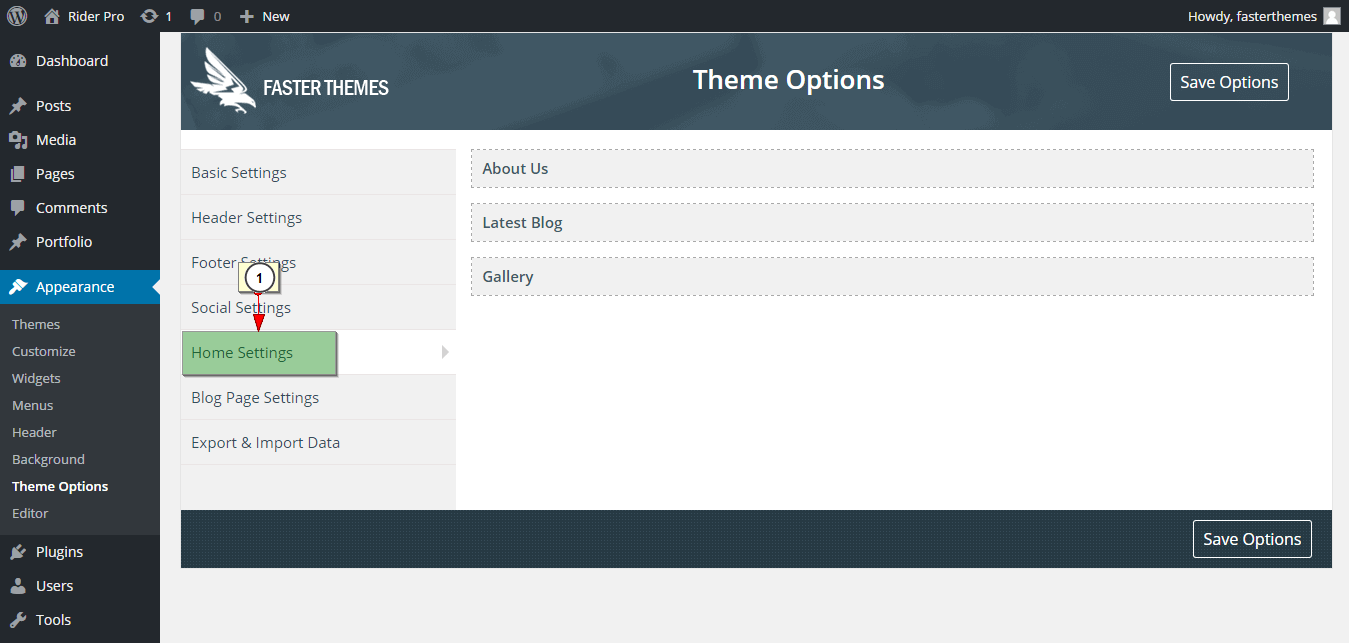Expand the About Us section
The width and height of the screenshot is (1349, 643).
coord(892,169)
